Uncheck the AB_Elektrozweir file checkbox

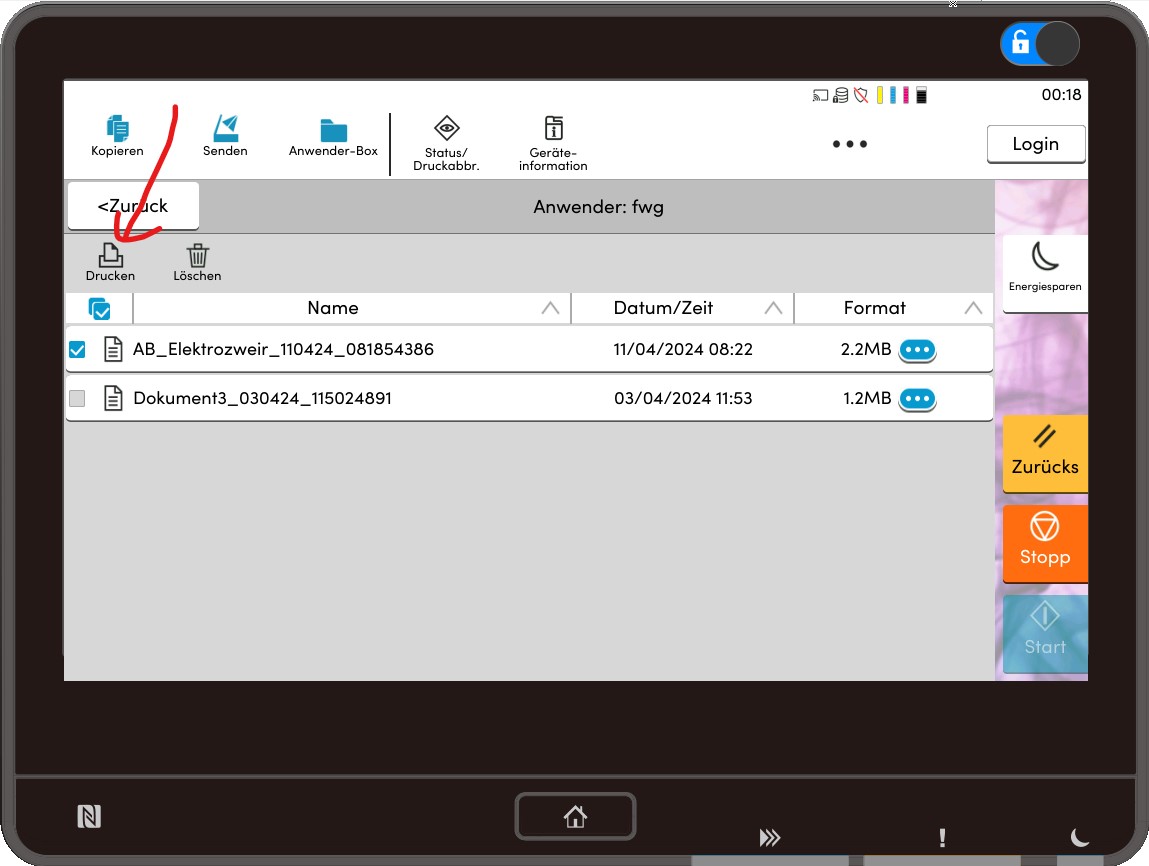tap(77, 350)
